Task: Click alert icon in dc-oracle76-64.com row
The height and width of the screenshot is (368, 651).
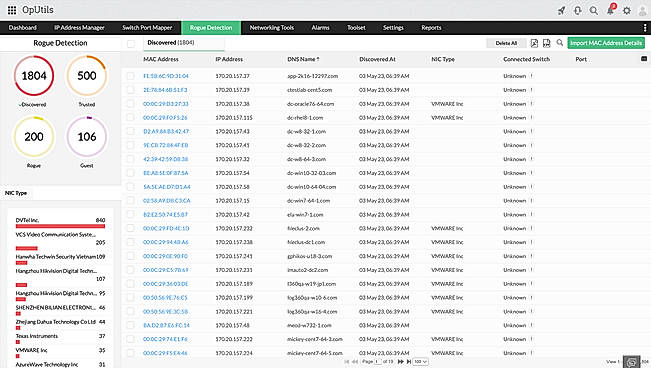Action: coord(531,104)
